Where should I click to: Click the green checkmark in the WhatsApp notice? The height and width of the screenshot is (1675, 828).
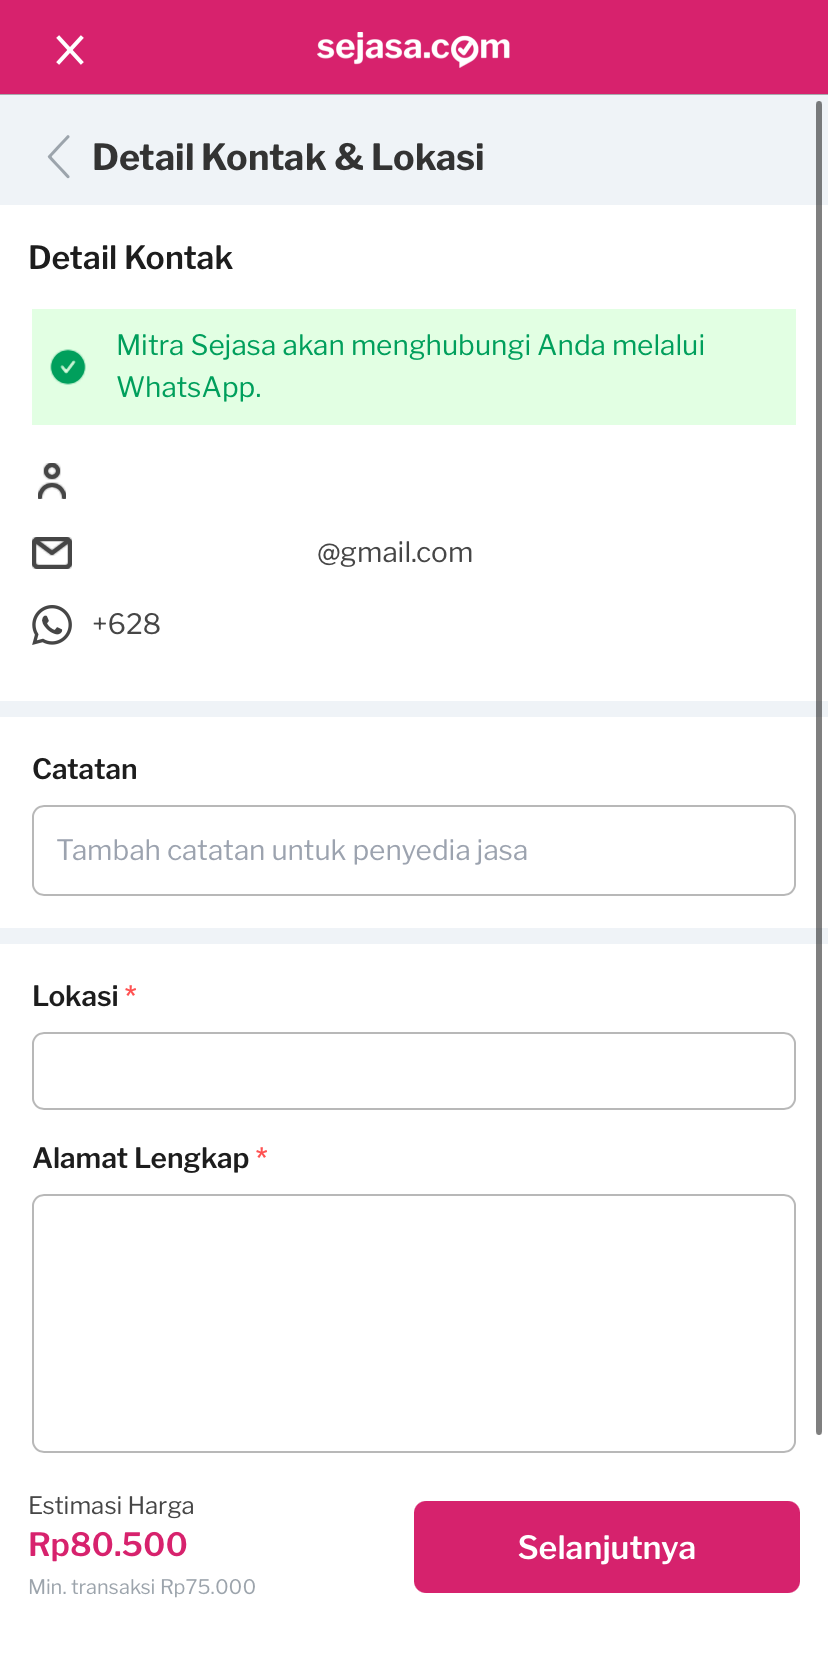pos(67,367)
